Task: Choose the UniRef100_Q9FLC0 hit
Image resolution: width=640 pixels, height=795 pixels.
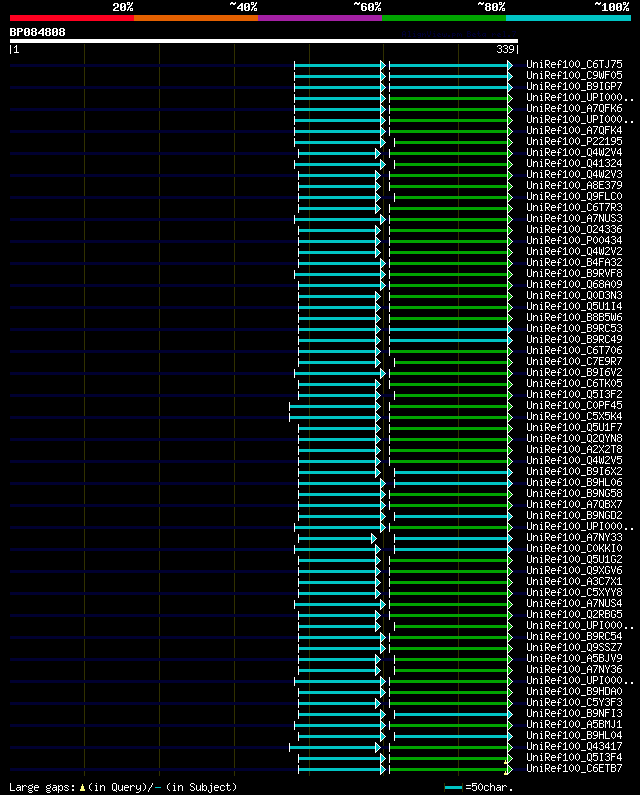Action: click(574, 196)
